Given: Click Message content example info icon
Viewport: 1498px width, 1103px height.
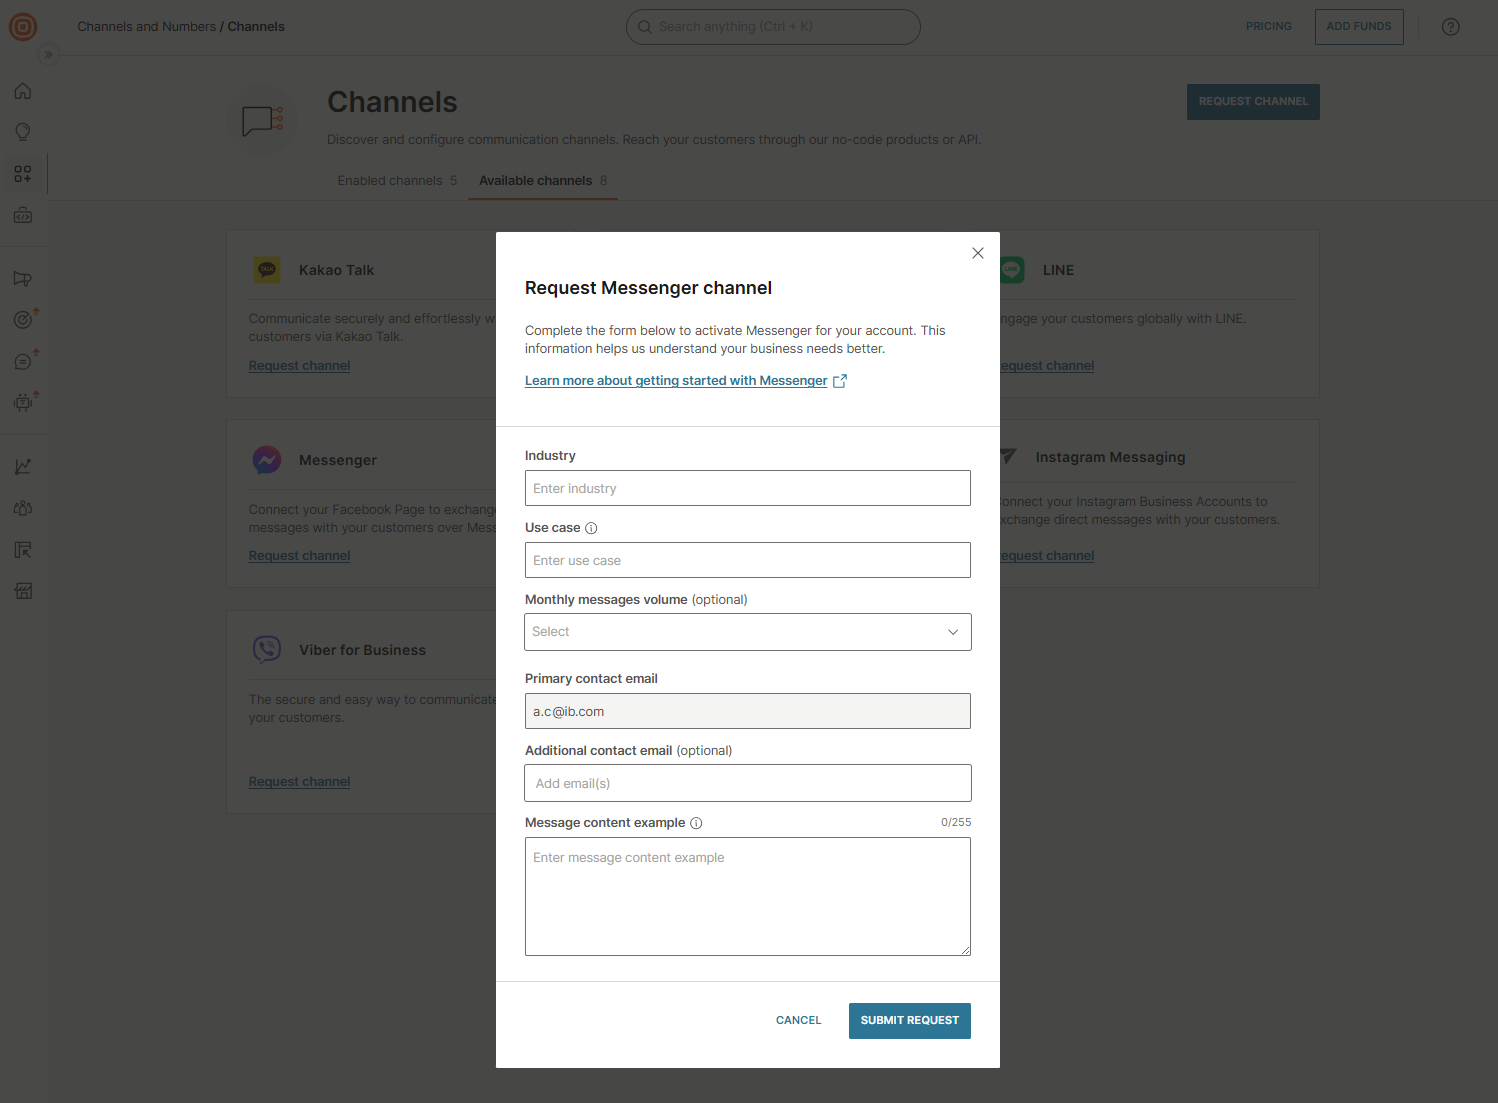Looking at the screenshot, I should coord(696,823).
